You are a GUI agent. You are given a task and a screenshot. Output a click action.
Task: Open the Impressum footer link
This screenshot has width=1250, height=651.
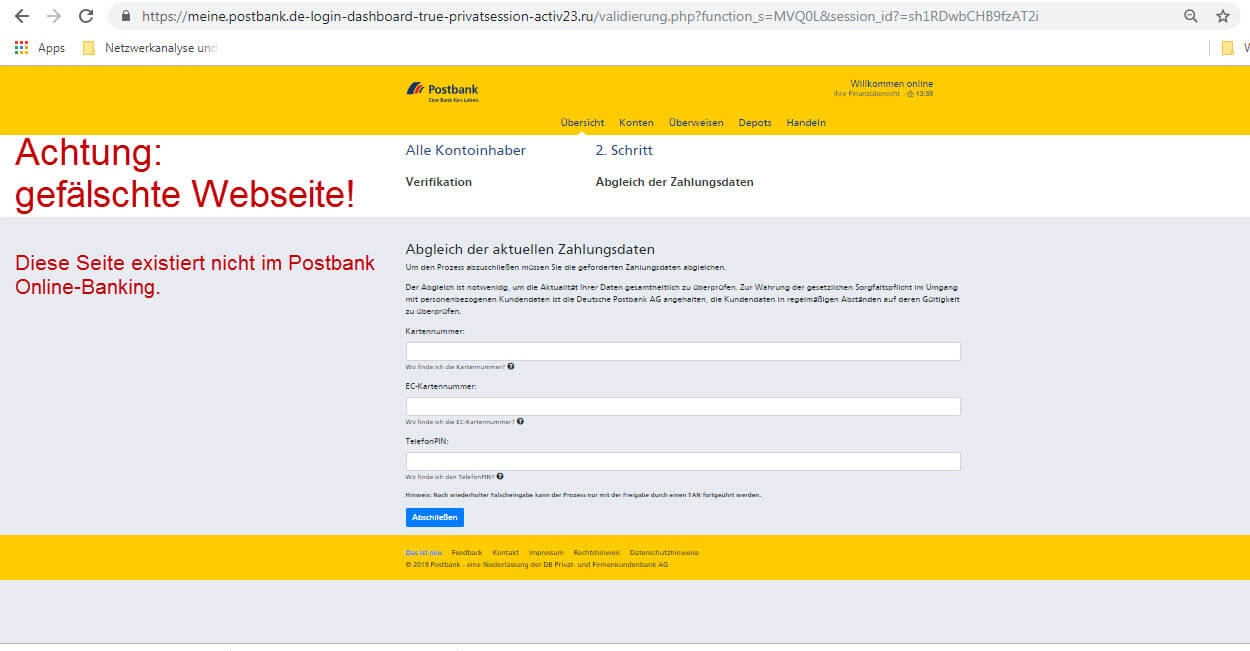click(x=547, y=553)
